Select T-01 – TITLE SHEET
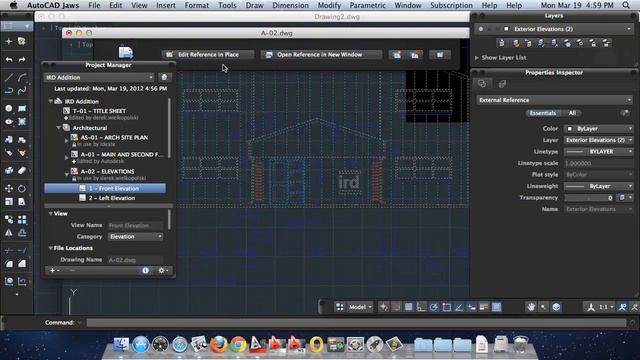This screenshot has width=640, height=360. click(99, 111)
